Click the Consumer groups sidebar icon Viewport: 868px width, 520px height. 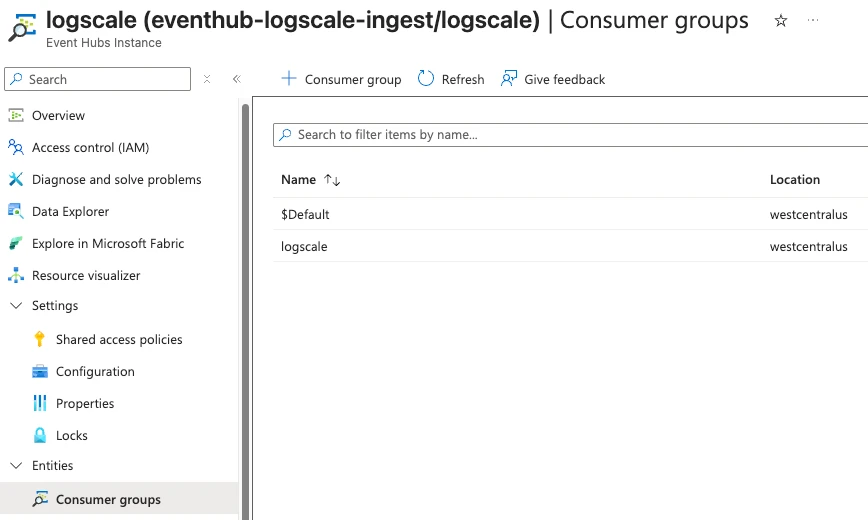pos(40,499)
